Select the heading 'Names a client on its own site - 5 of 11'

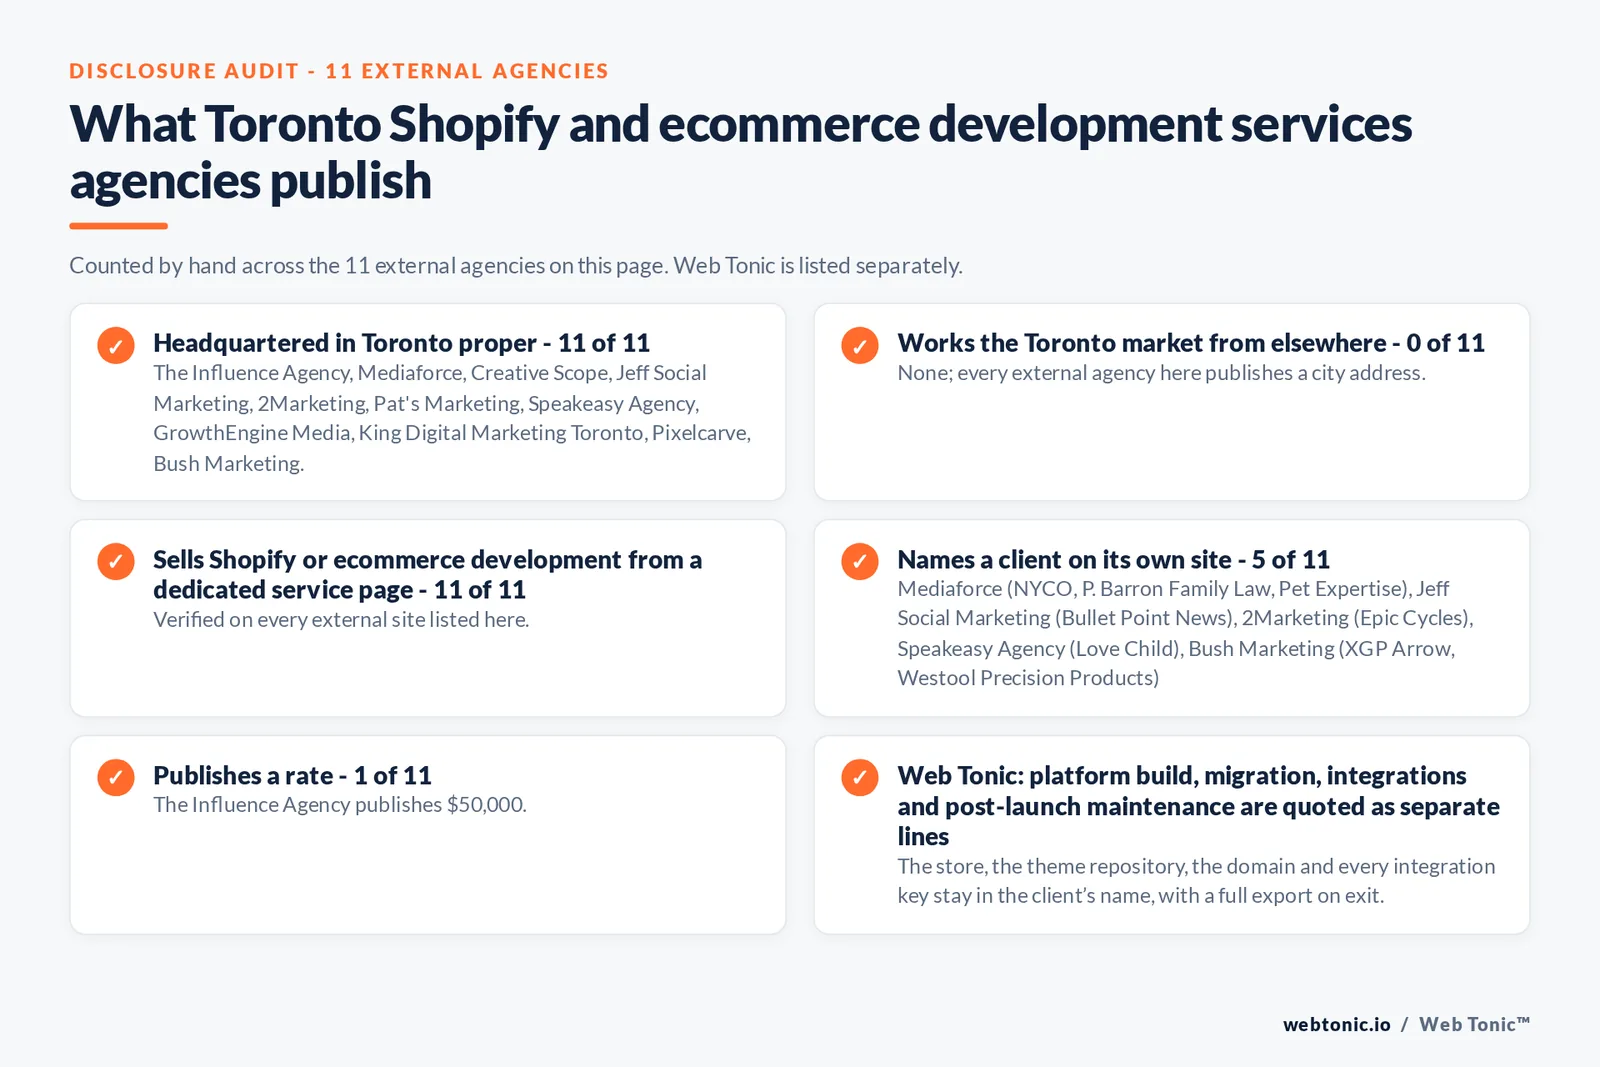tap(1113, 559)
